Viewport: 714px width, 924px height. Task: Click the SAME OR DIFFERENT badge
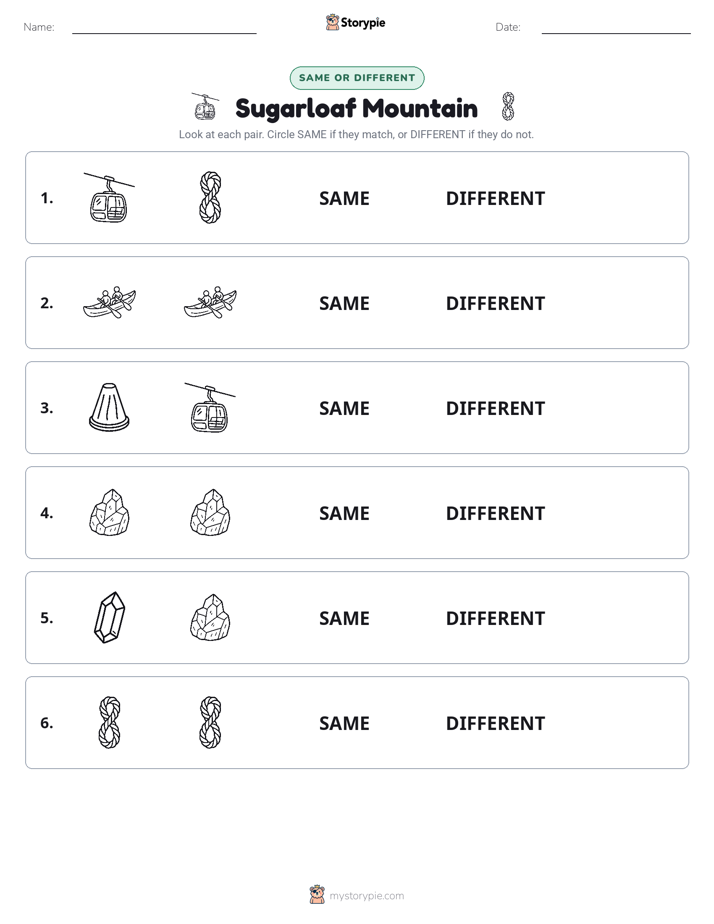click(357, 78)
